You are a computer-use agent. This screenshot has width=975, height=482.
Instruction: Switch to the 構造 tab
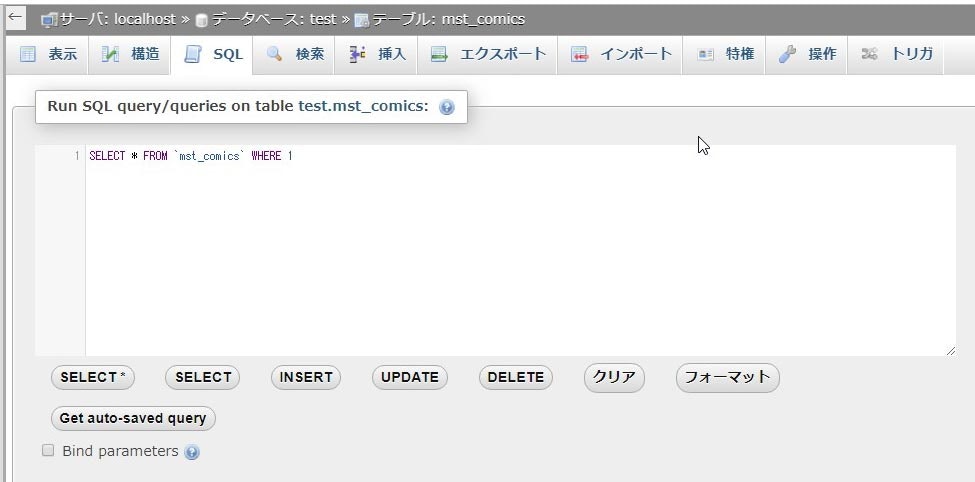pyautogui.click(x=130, y=55)
